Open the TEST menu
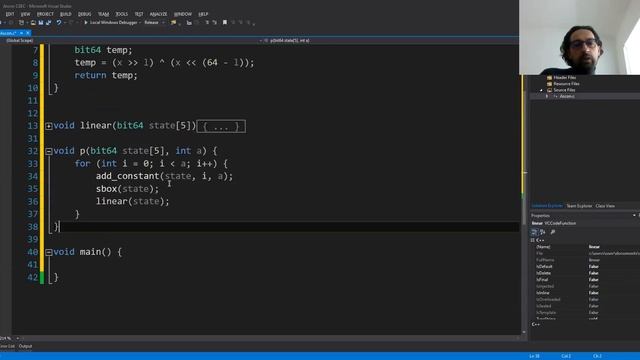 click(139, 14)
